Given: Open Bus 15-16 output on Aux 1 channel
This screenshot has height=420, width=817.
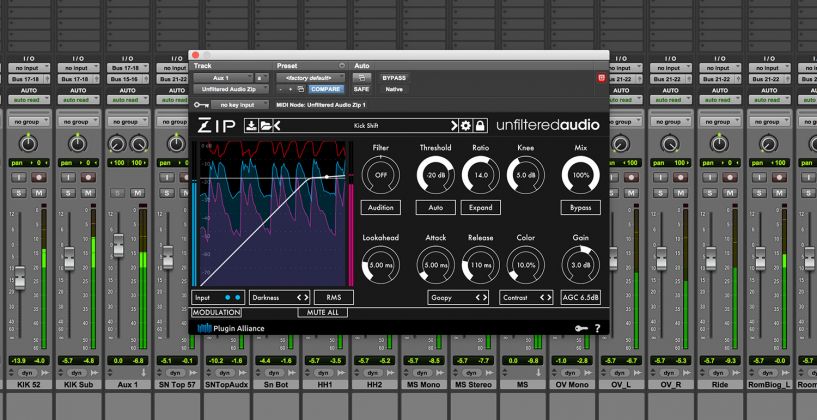Looking at the screenshot, I should [x=128, y=79].
